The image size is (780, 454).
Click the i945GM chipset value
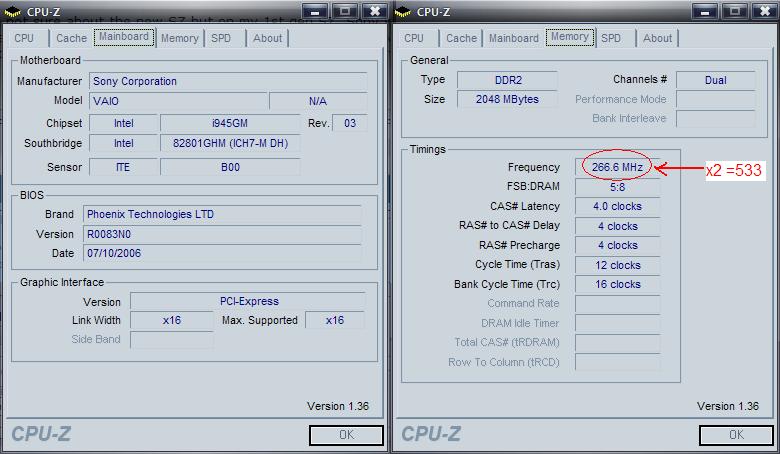[230, 123]
